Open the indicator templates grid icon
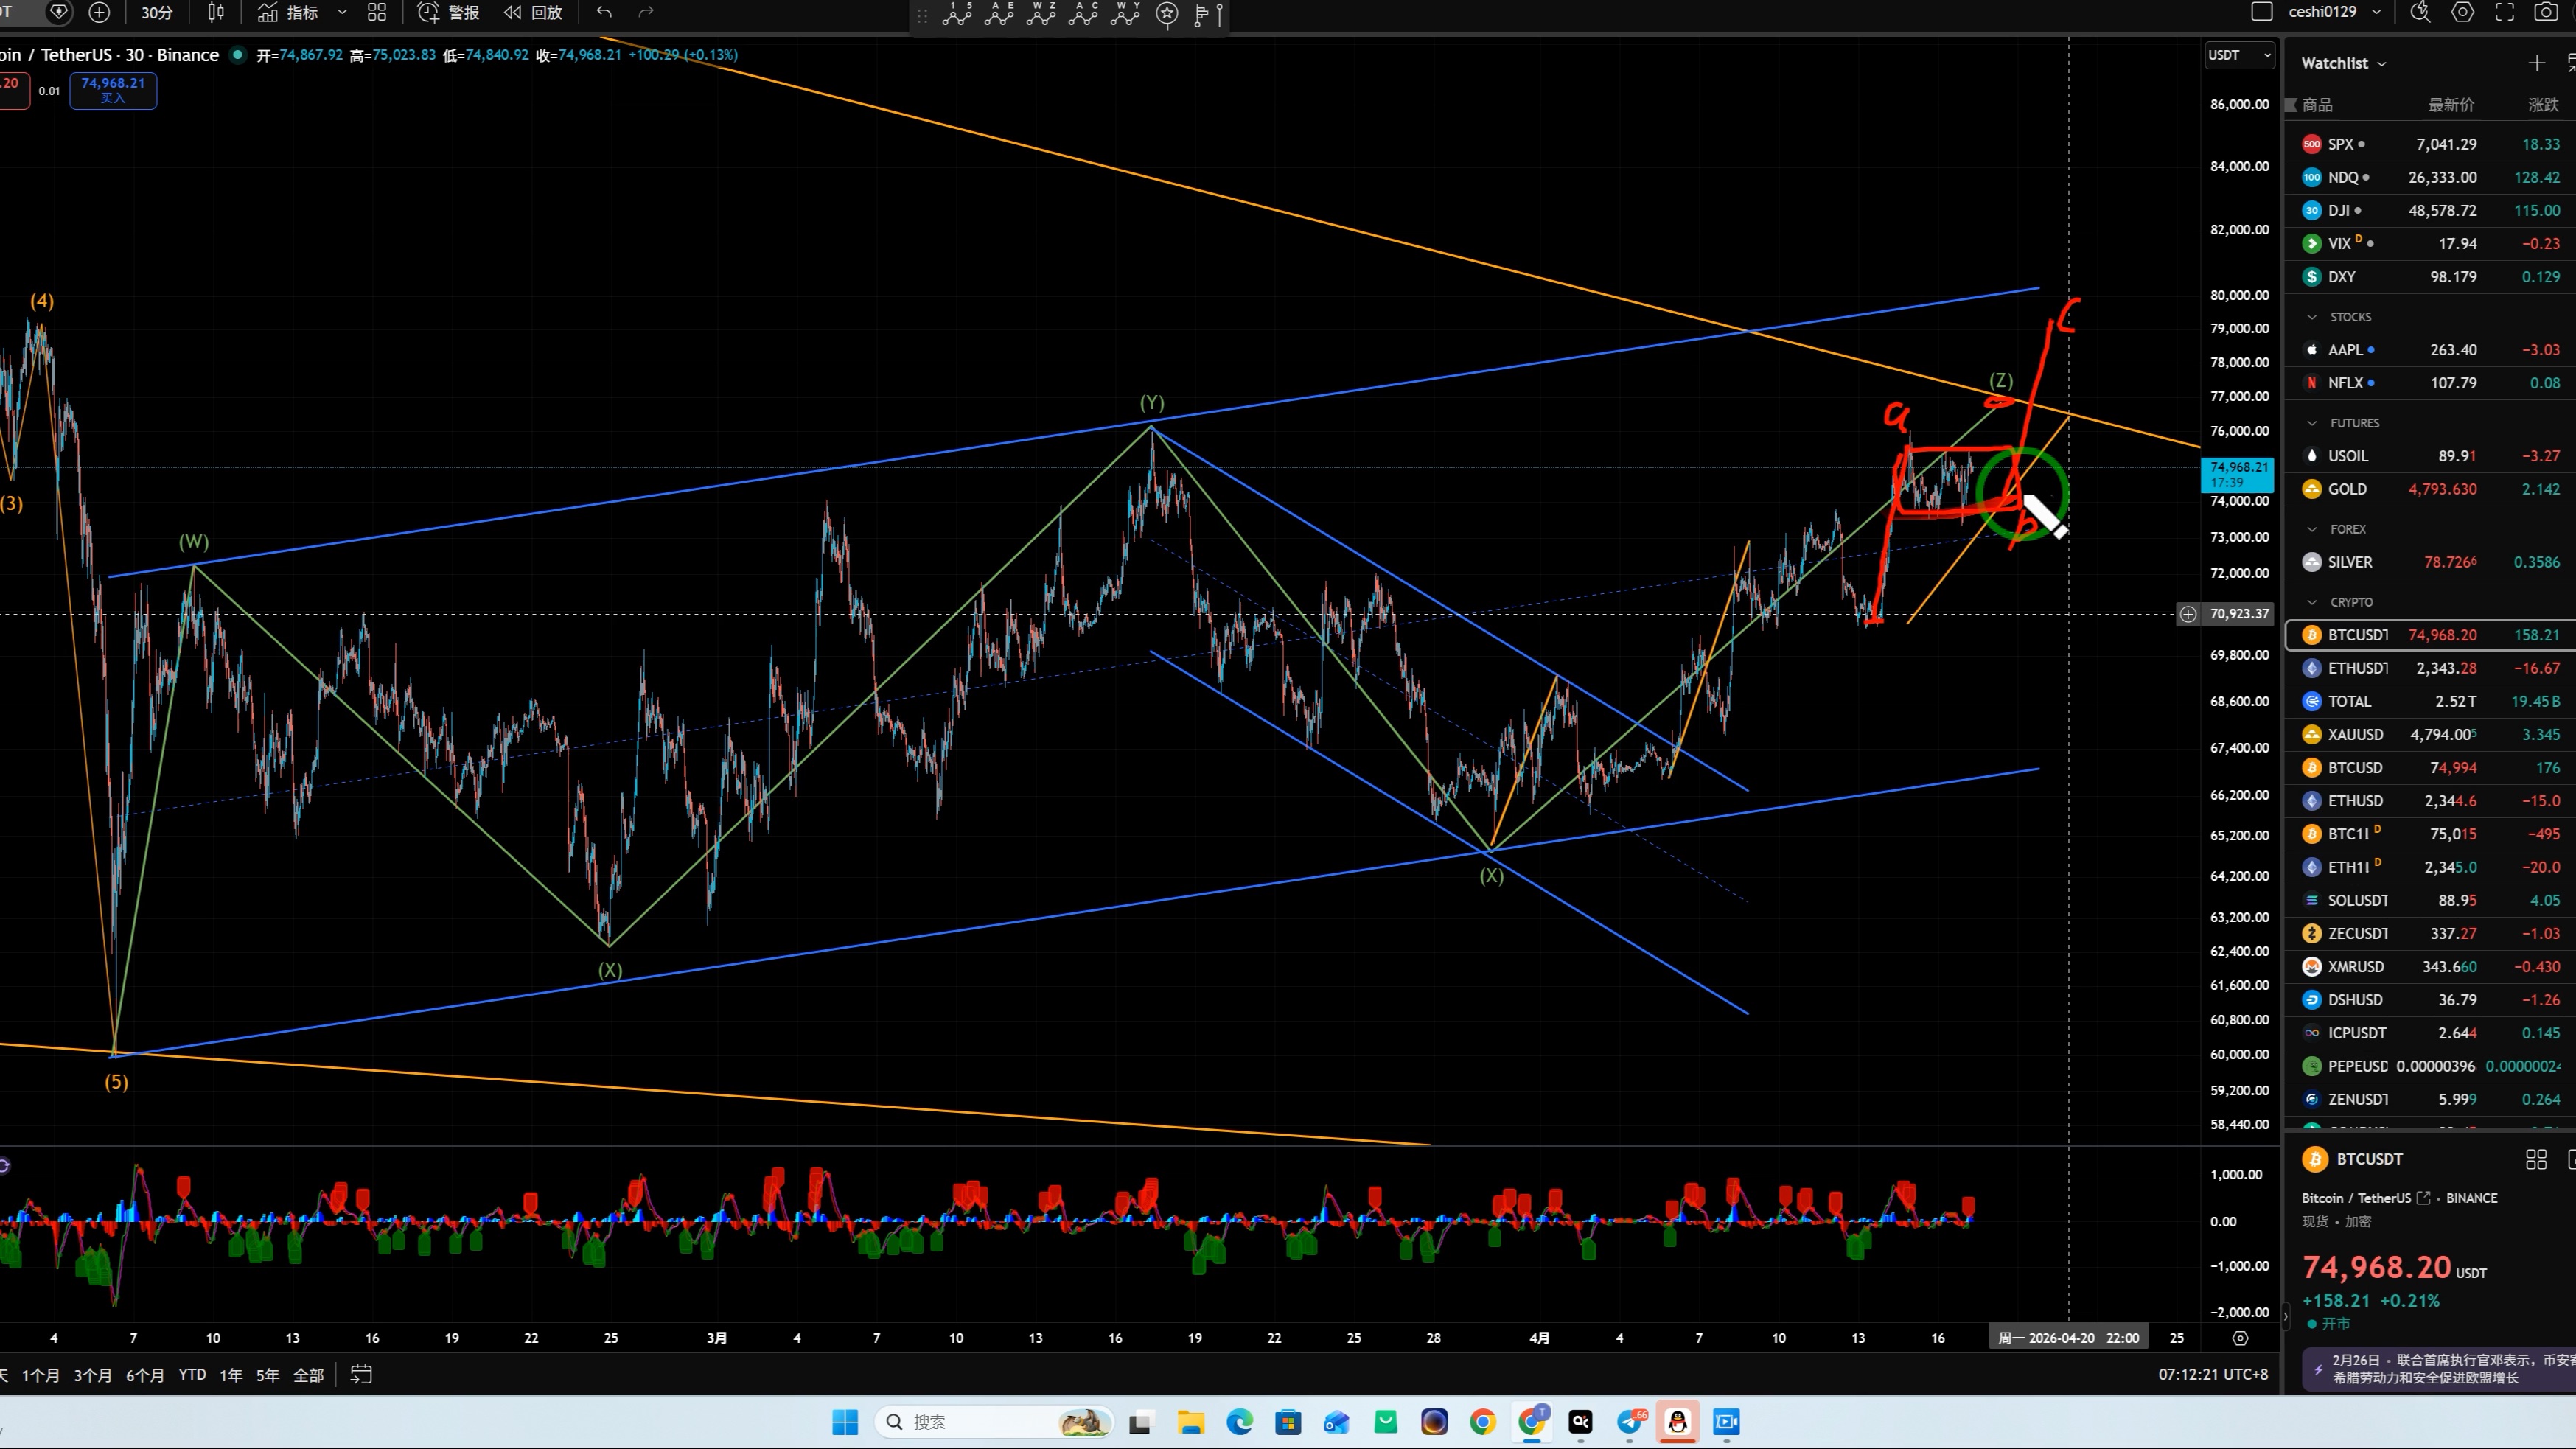The height and width of the screenshot is (1449, 2576). (x=377, y=13)
